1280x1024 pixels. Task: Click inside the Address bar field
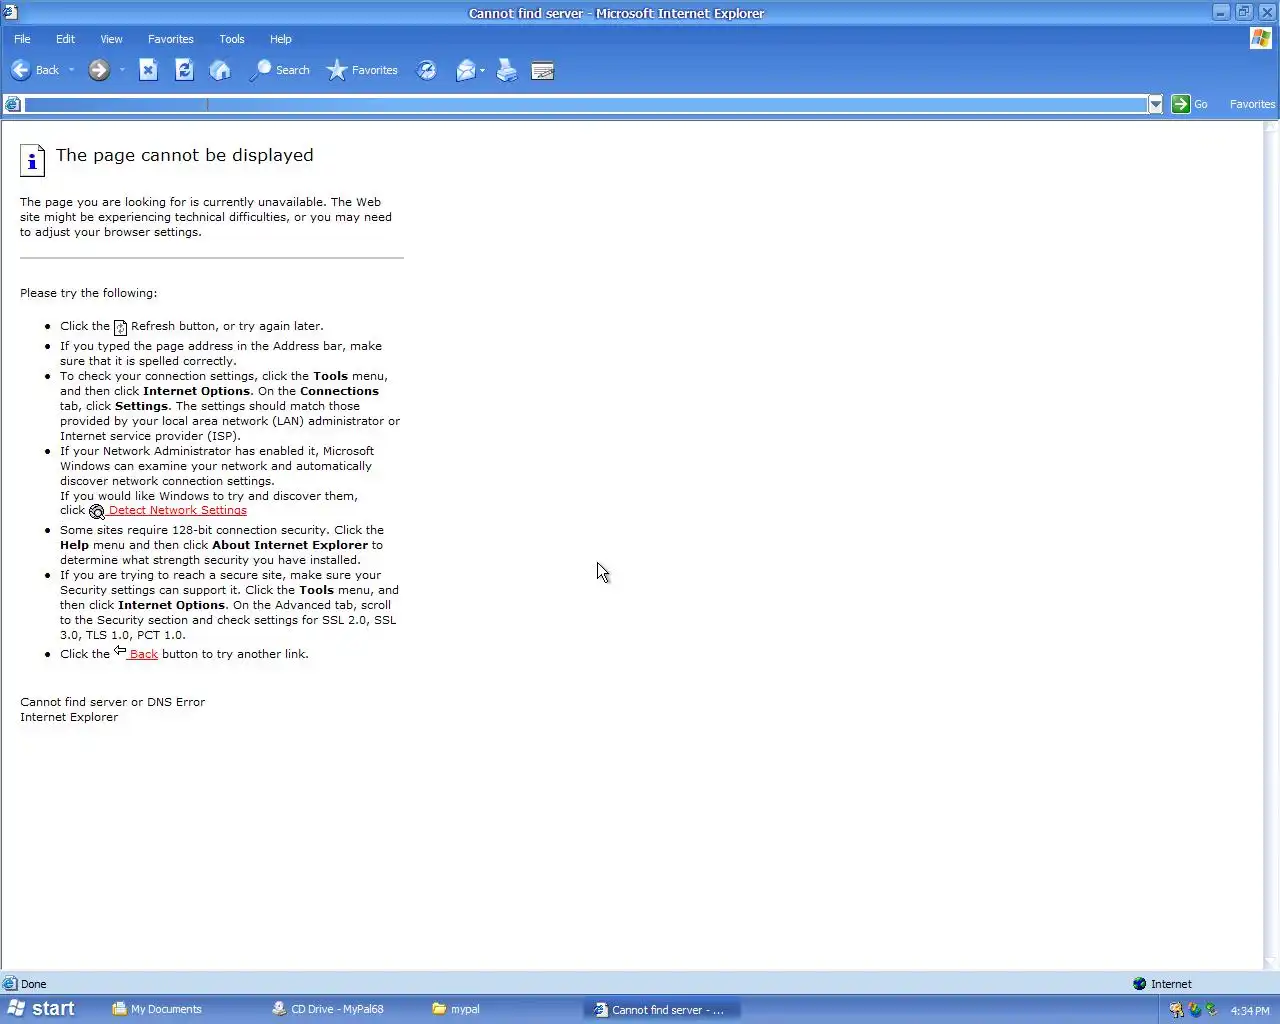coord(585,104)
